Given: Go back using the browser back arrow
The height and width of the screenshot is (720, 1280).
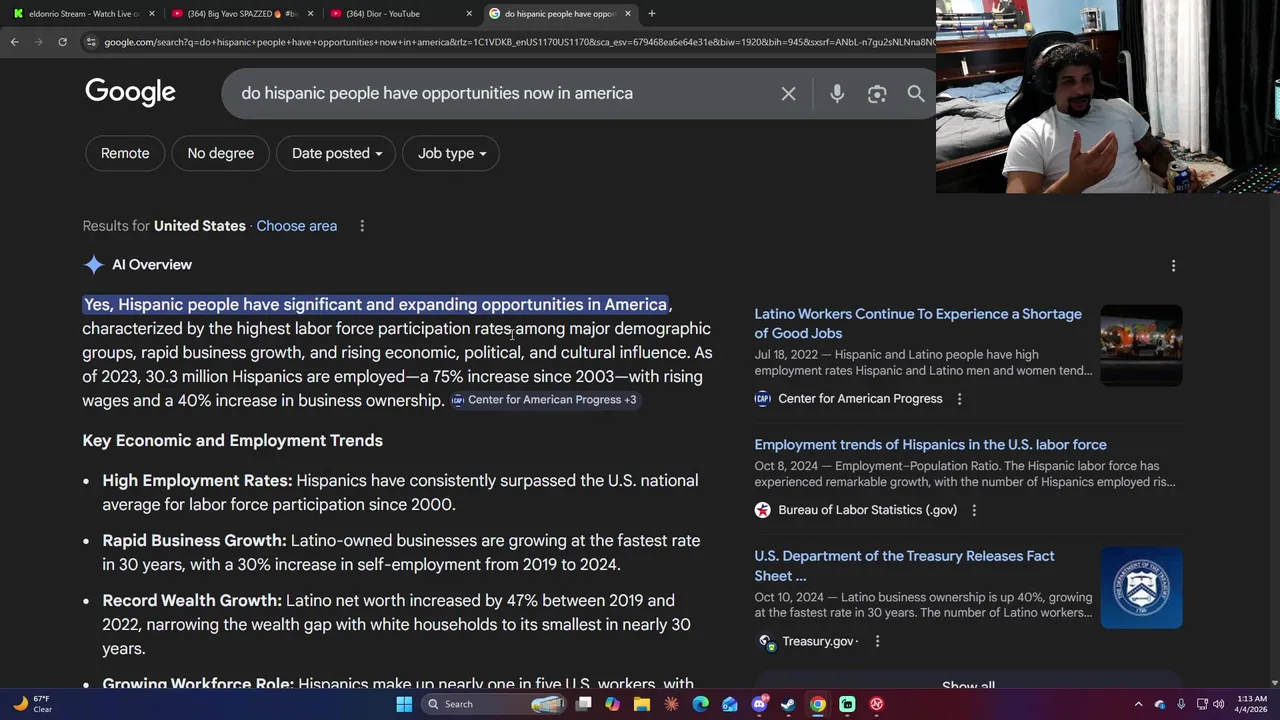Looking at the screenshot, I should click(14, 42).
